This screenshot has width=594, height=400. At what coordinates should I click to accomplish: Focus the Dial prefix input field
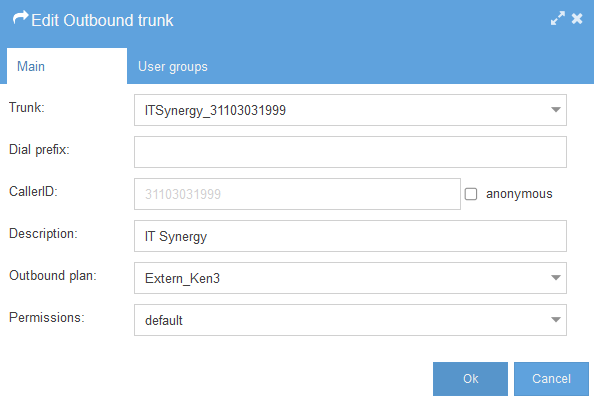click(350, 152)
